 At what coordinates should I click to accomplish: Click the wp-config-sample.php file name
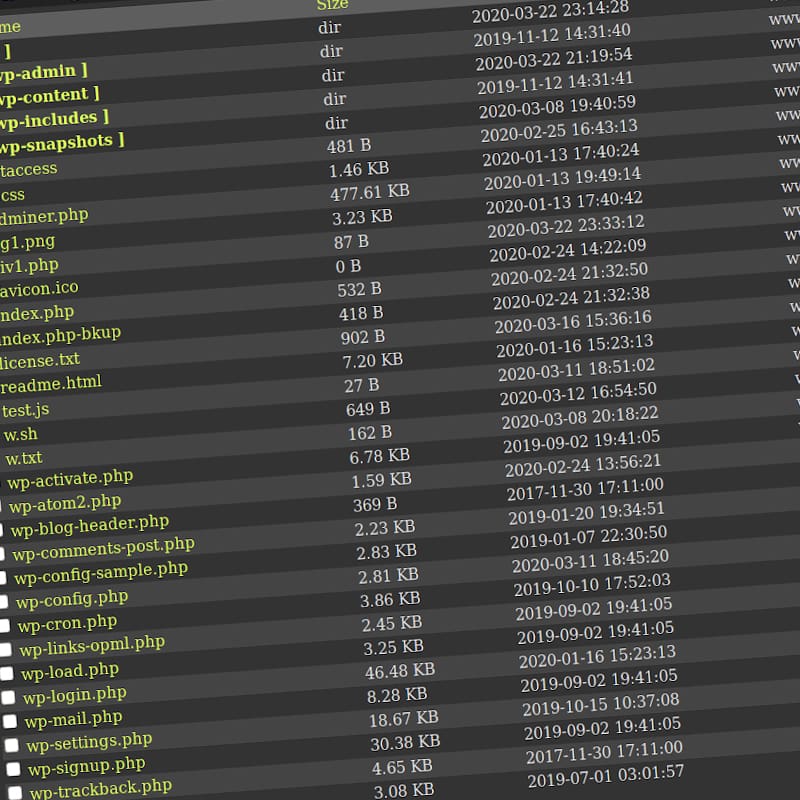point(101,572)
